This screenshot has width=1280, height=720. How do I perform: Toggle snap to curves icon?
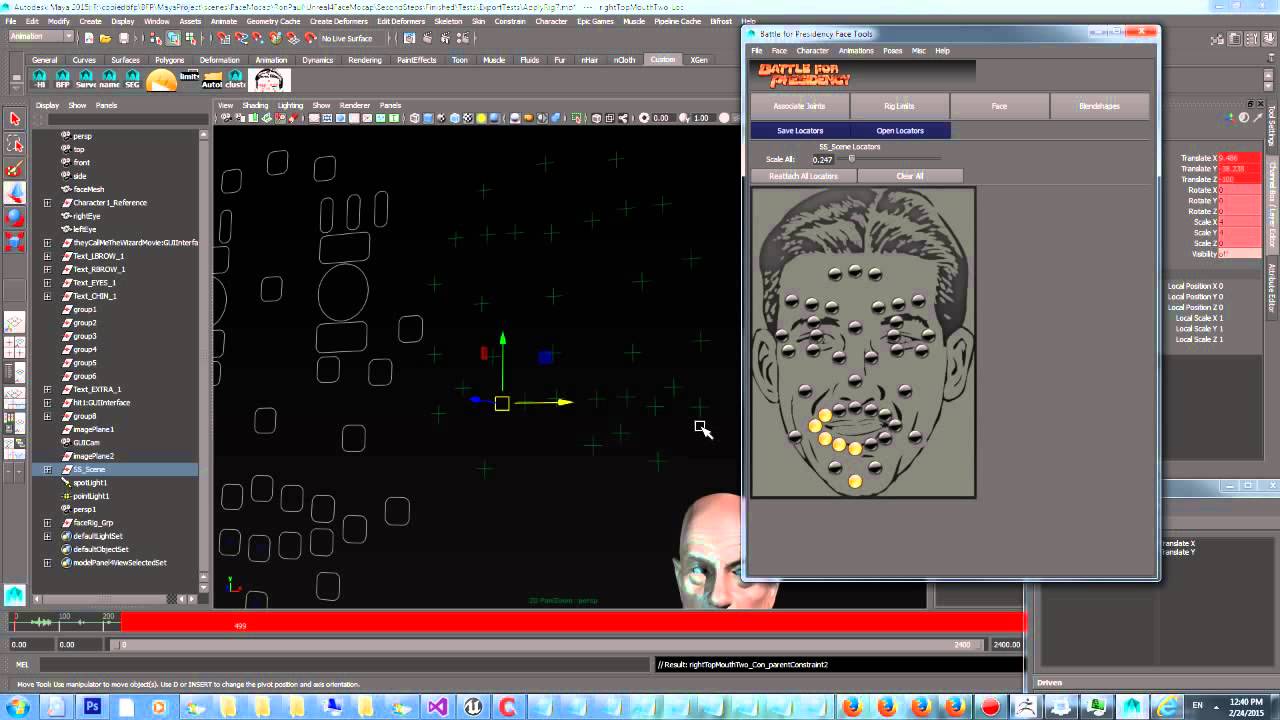tap(241, 38)
